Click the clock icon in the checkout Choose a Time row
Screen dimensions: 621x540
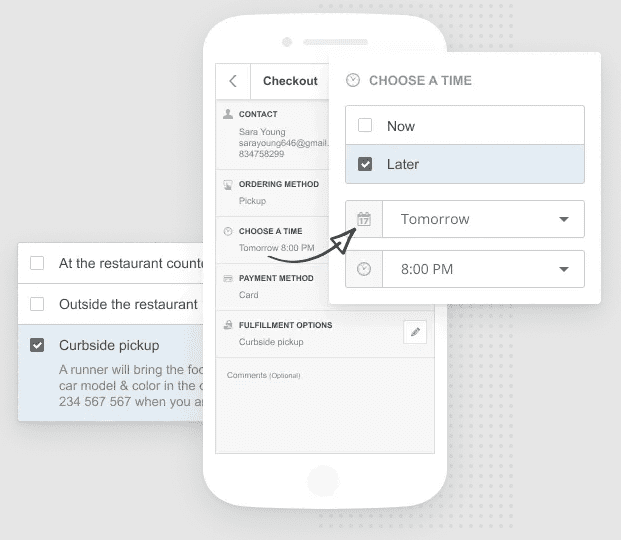tap(228, 231)
